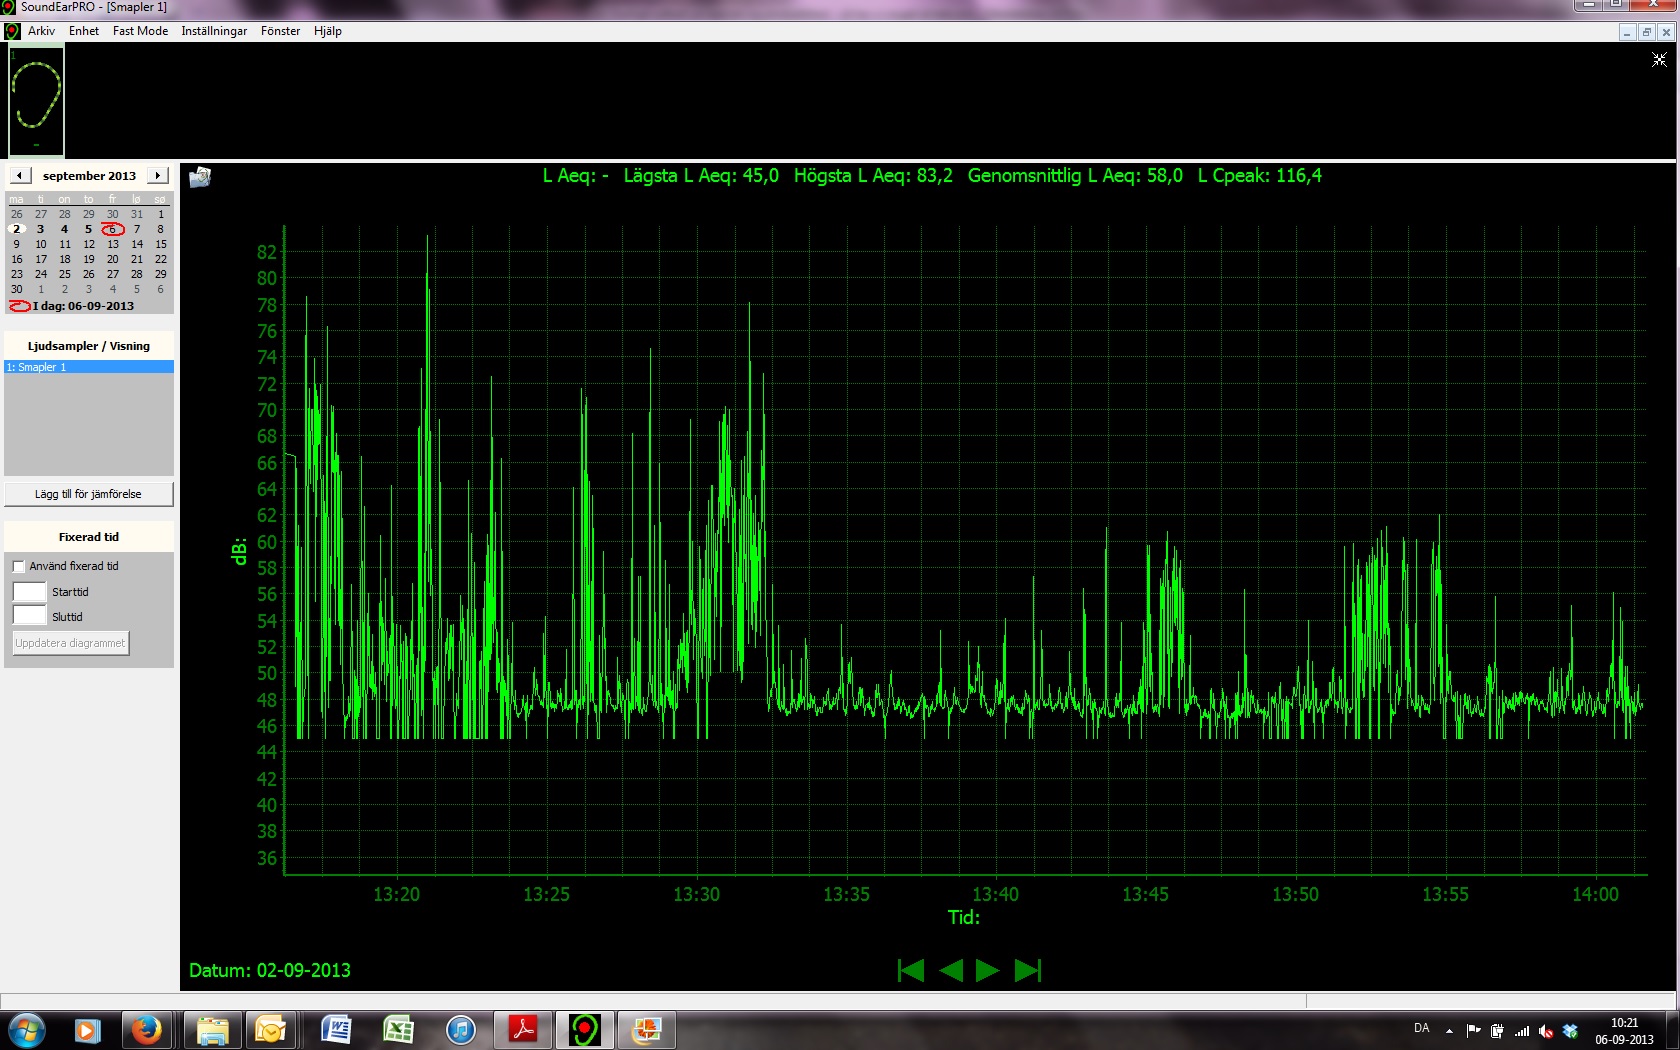This screenshot has height=1050, width=1680.
Task: Click Lägg till för jämförelse button
Action: point(89,494)
